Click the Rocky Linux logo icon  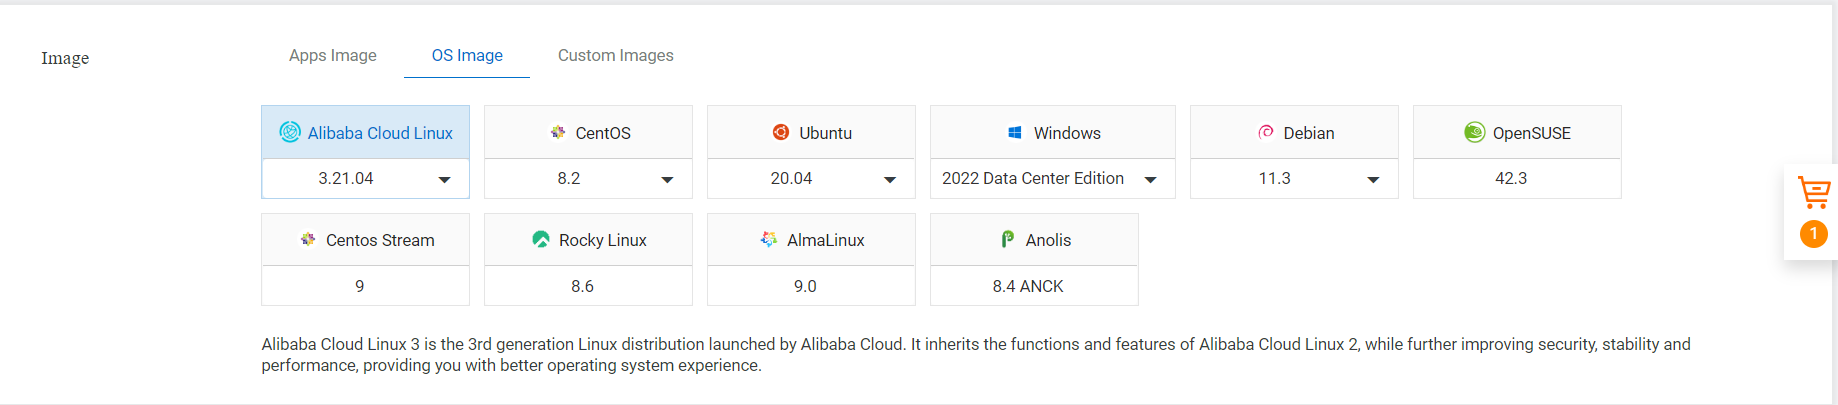click(x=541, y=239)
